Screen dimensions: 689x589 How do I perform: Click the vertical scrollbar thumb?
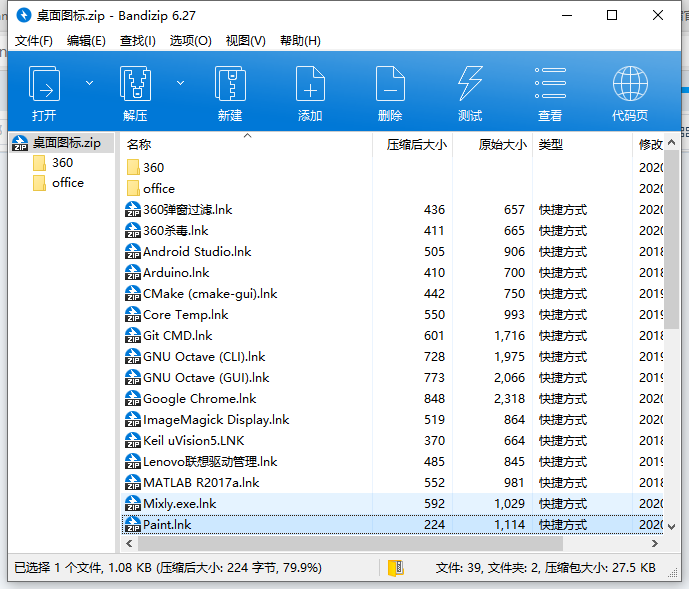pyautogui.click(x=671, y=239)
